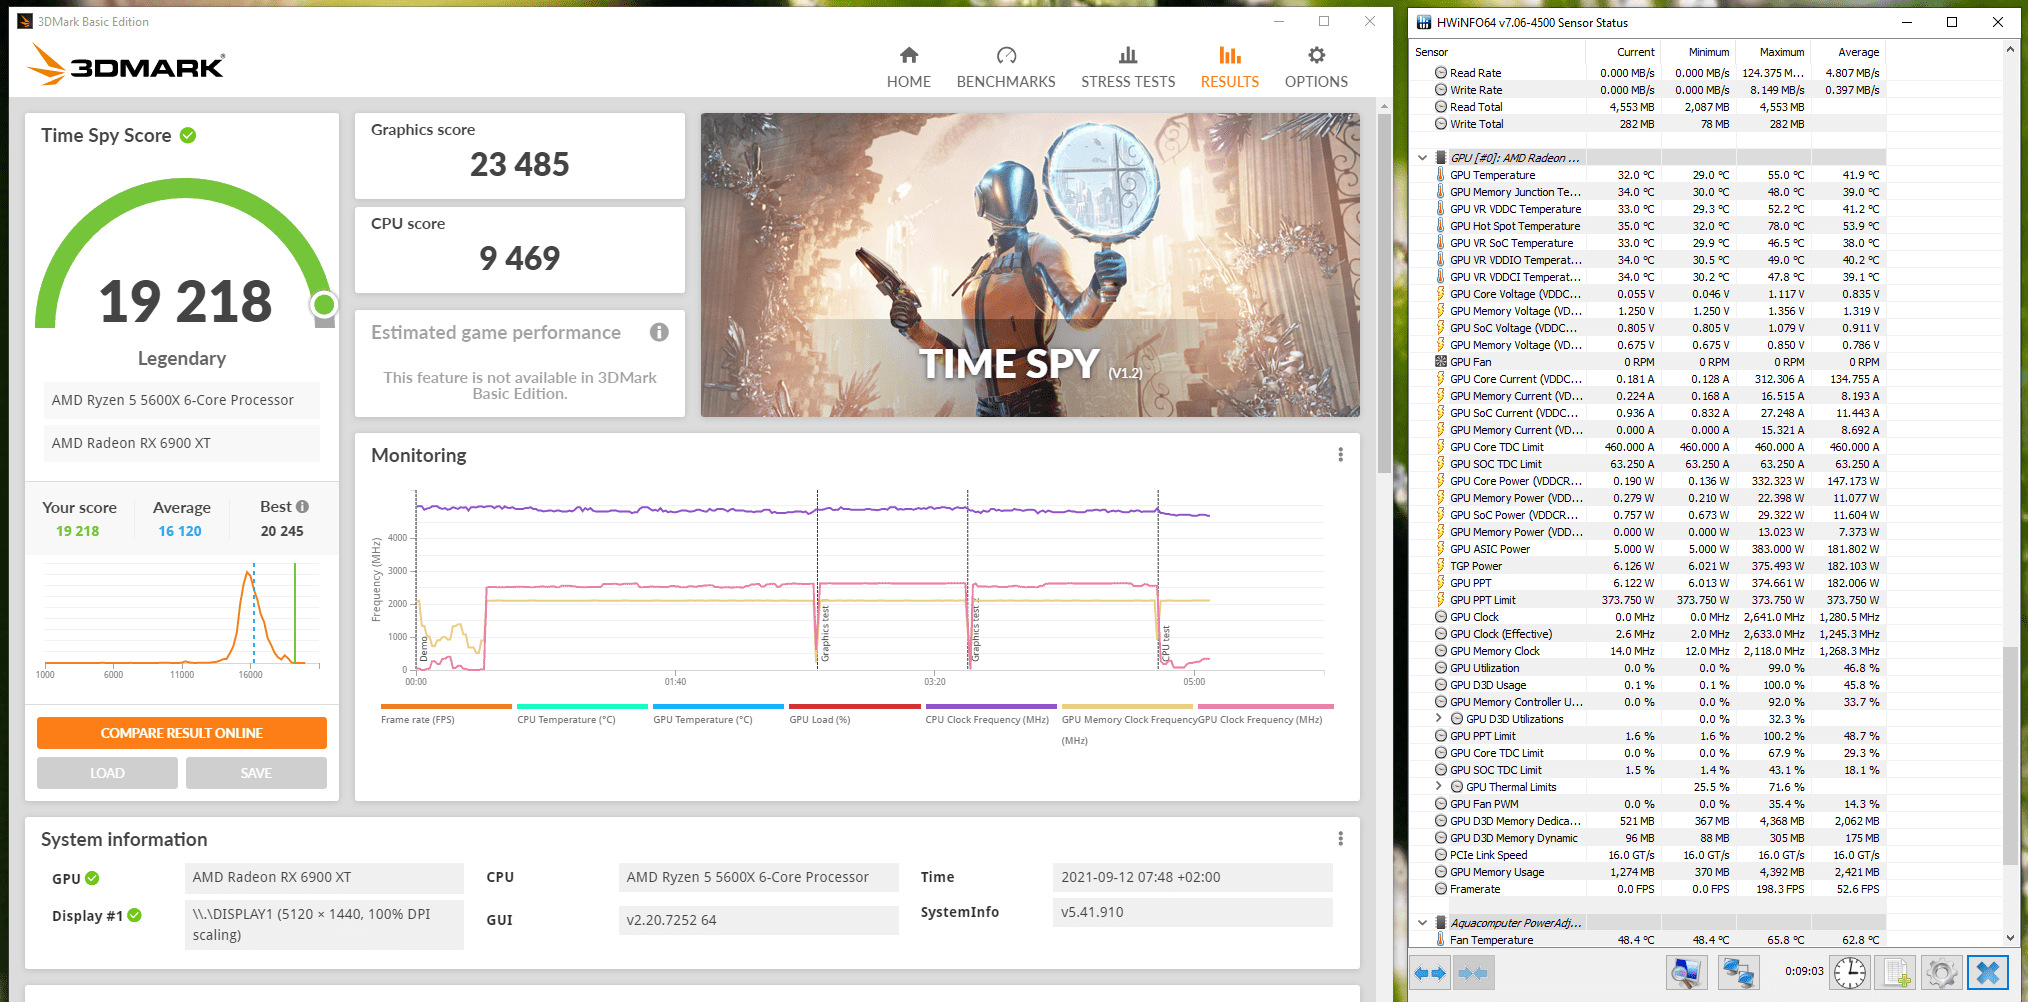Screen dimensions: 2028x1002
Task: Click the HWiNFO scrollbar down arrow
Action: click(2010, 938)
